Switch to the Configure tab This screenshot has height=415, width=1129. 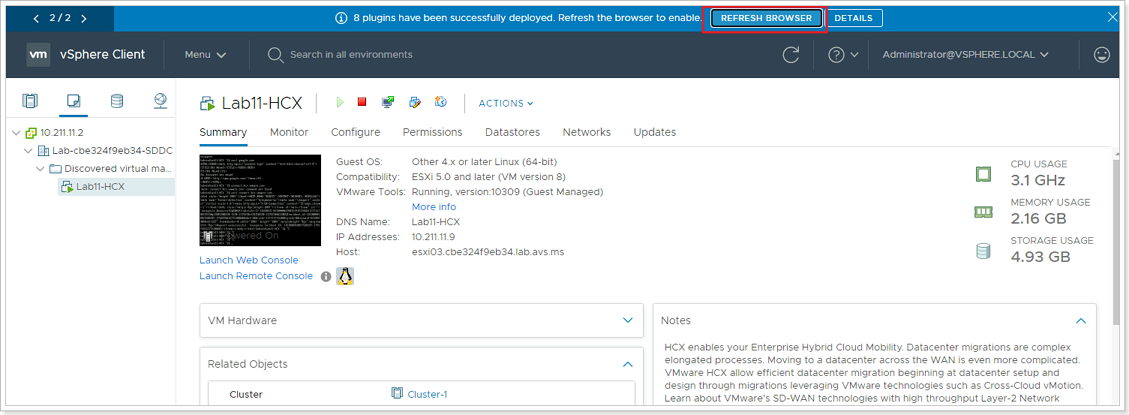356,133
